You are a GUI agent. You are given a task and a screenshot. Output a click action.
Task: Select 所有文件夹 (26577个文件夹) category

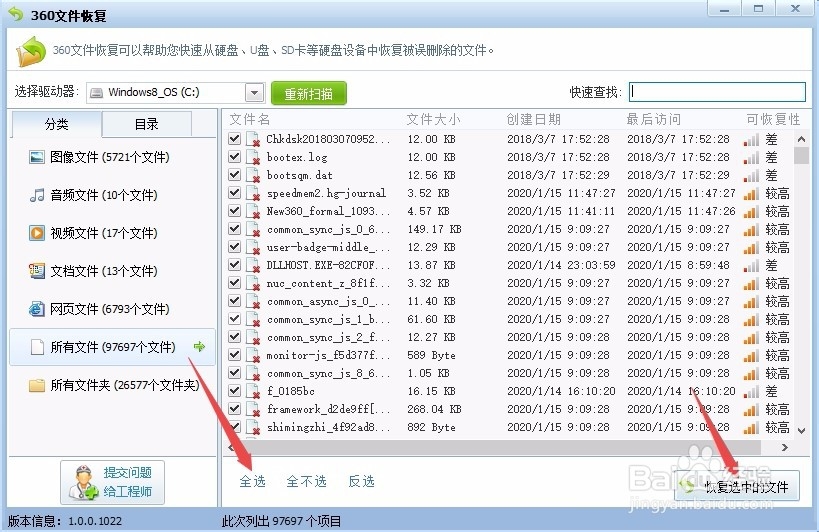point(112,385)
